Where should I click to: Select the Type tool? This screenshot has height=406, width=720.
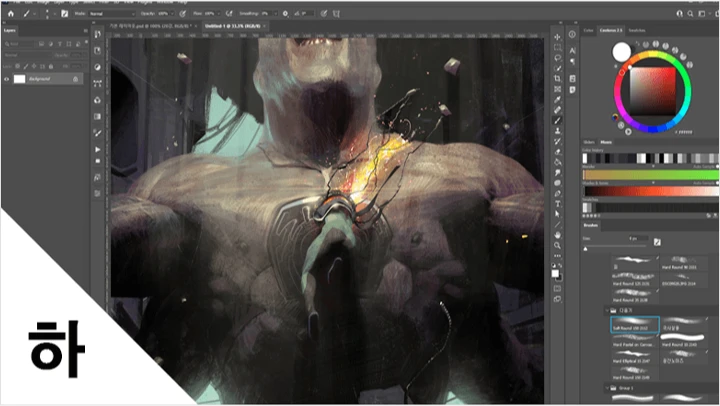[557, 204]
